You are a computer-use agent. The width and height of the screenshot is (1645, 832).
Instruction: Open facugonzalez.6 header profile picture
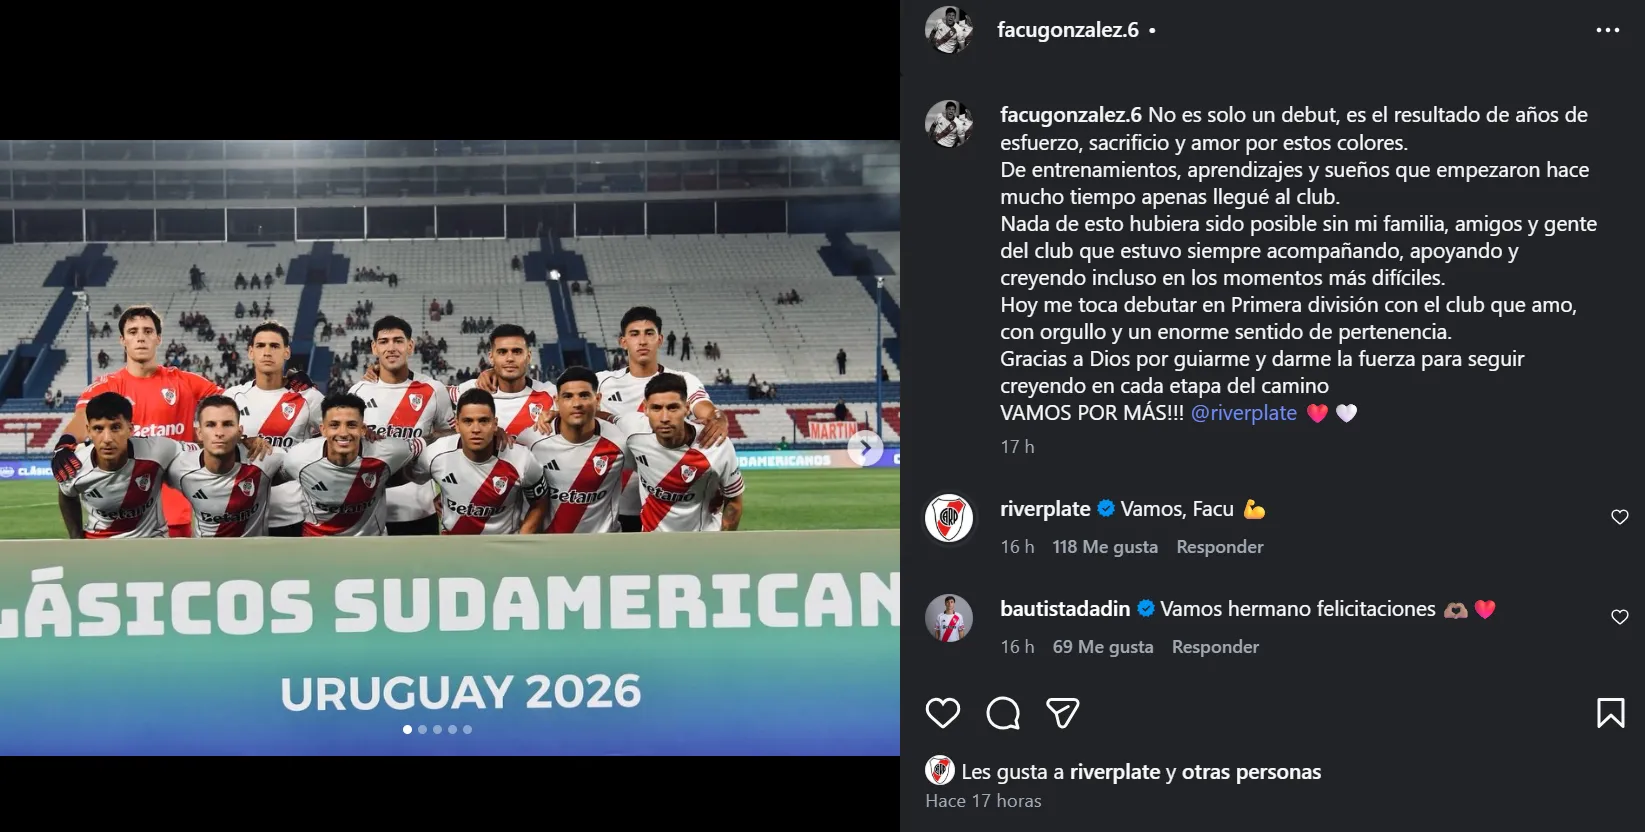(x=948, y=30)
